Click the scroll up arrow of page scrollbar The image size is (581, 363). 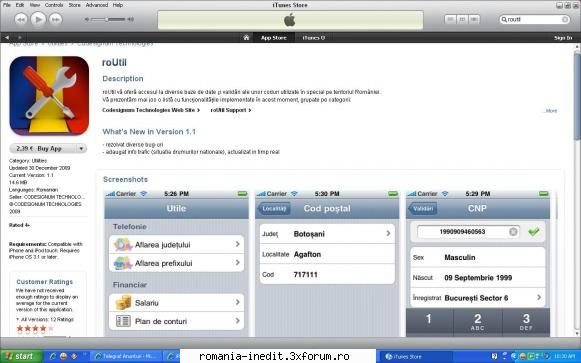[x=577, y=47]
